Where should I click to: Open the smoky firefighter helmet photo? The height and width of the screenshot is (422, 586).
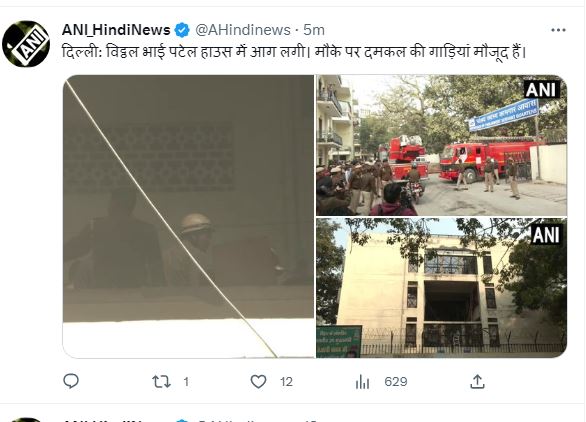pyautogui.click(x=188, y=216)
